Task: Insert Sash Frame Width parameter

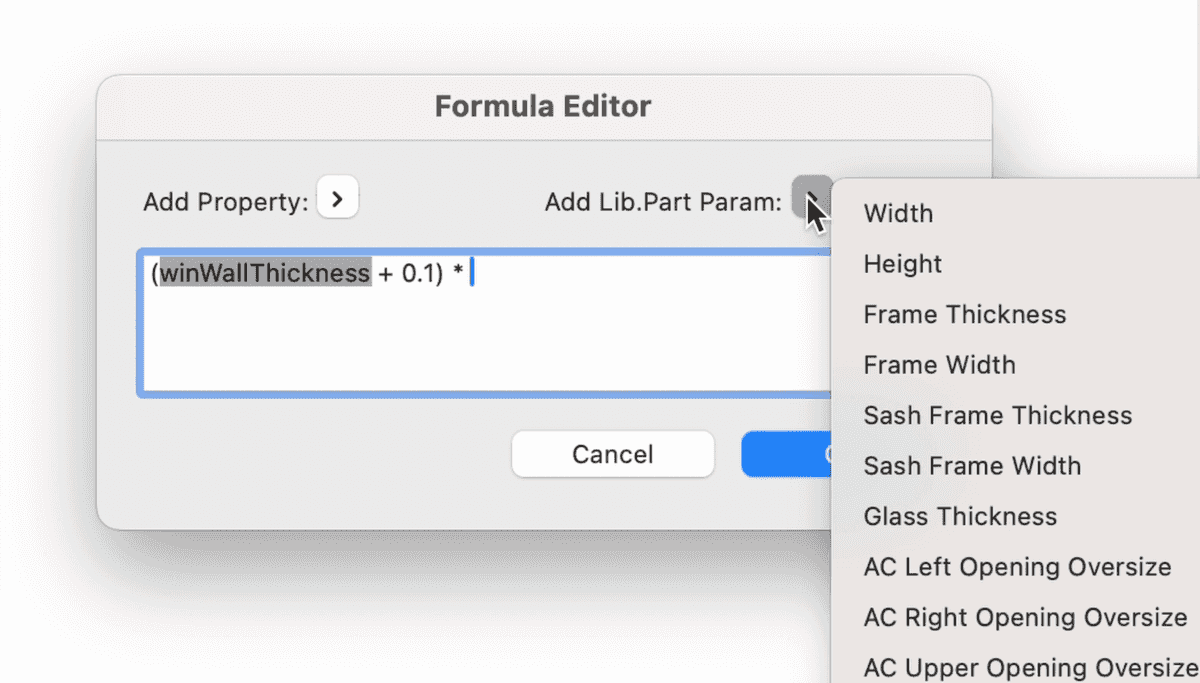Action: point(972,465)
